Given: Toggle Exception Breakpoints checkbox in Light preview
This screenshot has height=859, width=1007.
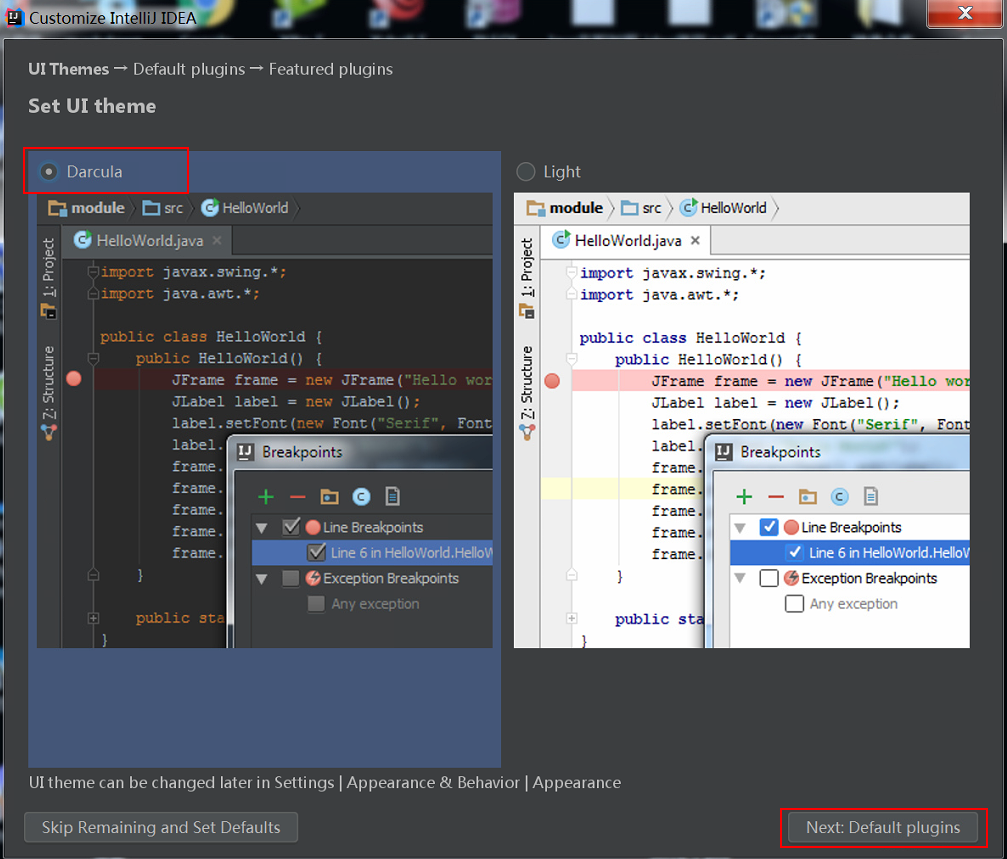Looking at the screenshot, I should point(769,578).
